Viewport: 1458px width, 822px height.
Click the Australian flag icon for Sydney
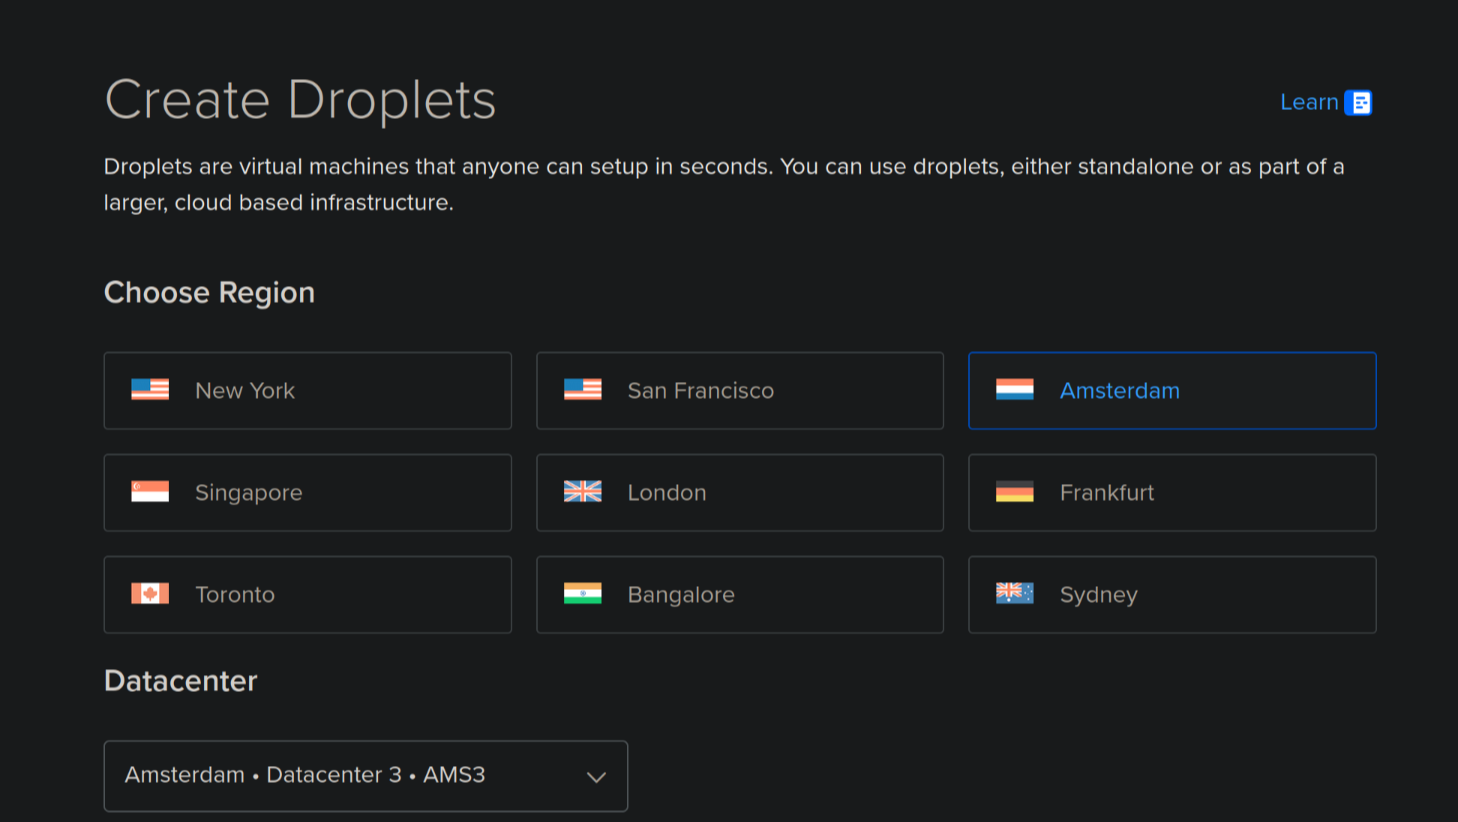tap(1014, 594)
